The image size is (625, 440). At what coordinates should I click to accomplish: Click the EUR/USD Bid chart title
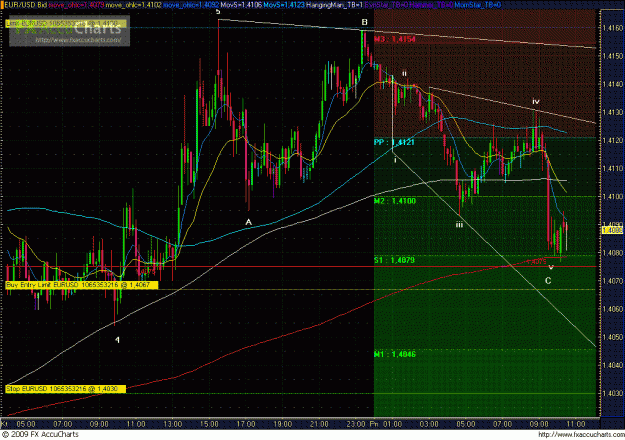24,5
